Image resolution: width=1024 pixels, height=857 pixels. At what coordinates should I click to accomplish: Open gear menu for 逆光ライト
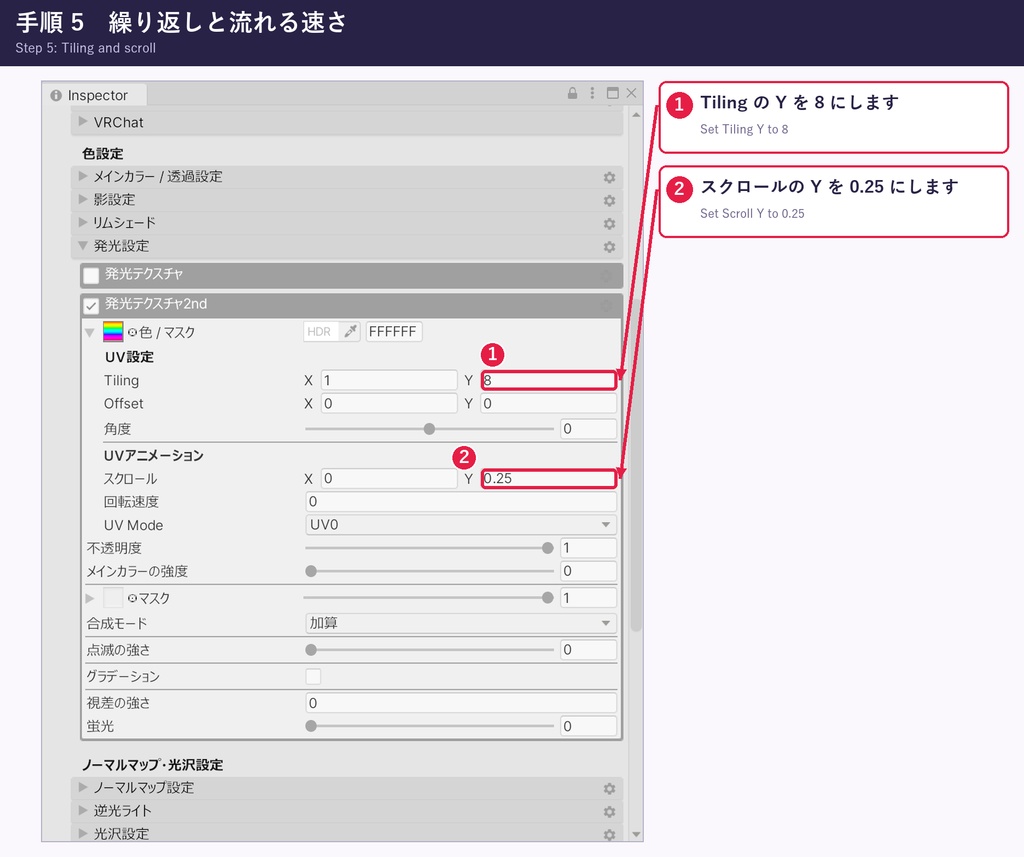(x=609, y=811)
